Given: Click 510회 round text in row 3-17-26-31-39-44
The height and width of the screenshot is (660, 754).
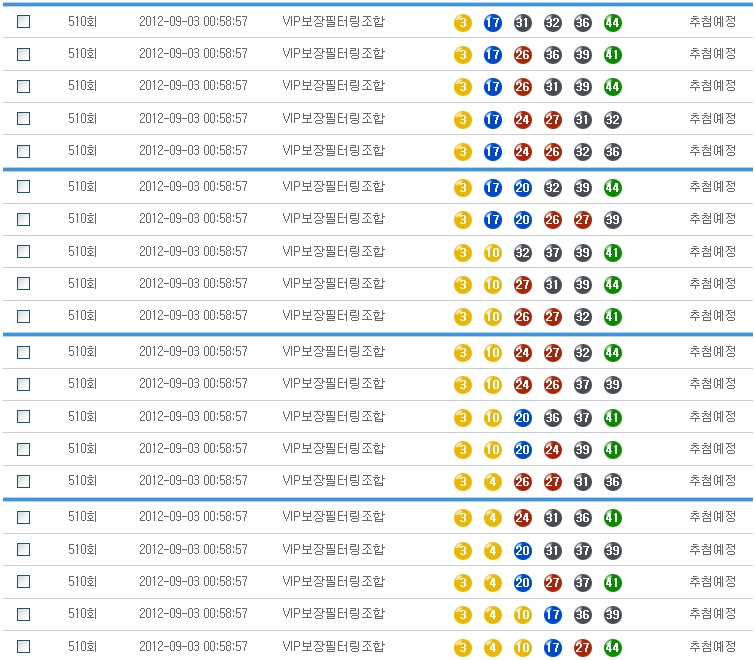Looking at the screenshot, I should pyautogui.click(x=82, y=87).
